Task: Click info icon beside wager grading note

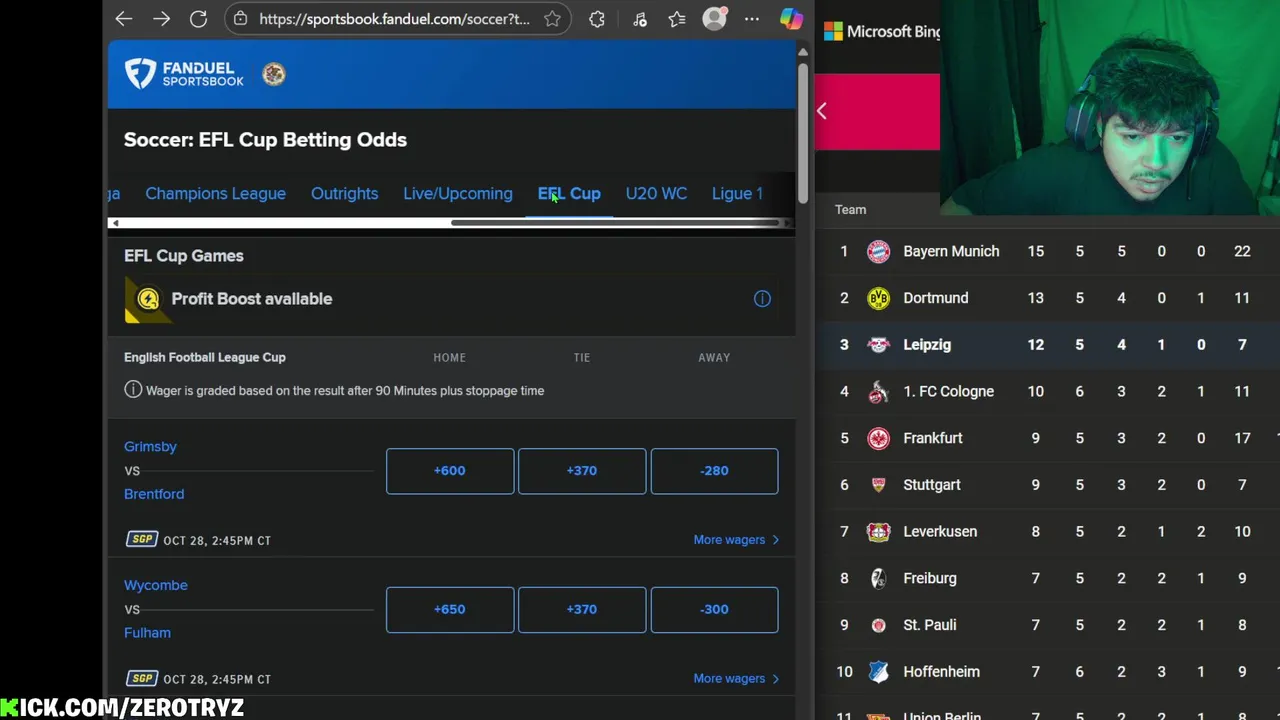Action: click(x=133, y=390)
